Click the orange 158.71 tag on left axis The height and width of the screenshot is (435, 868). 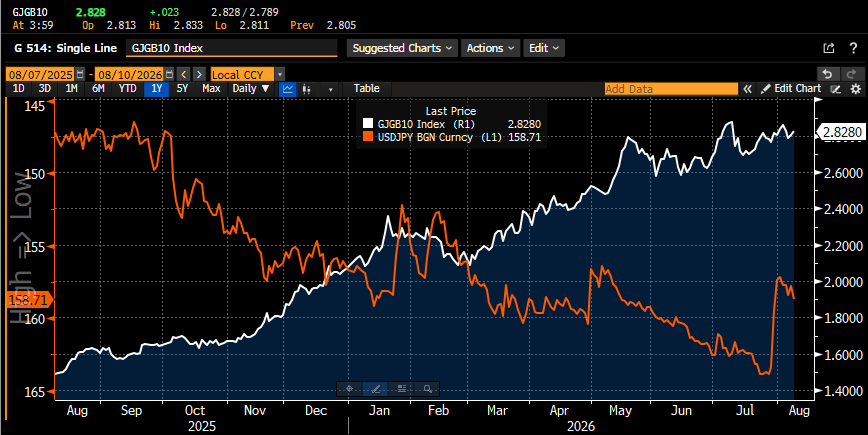(28, 300)
